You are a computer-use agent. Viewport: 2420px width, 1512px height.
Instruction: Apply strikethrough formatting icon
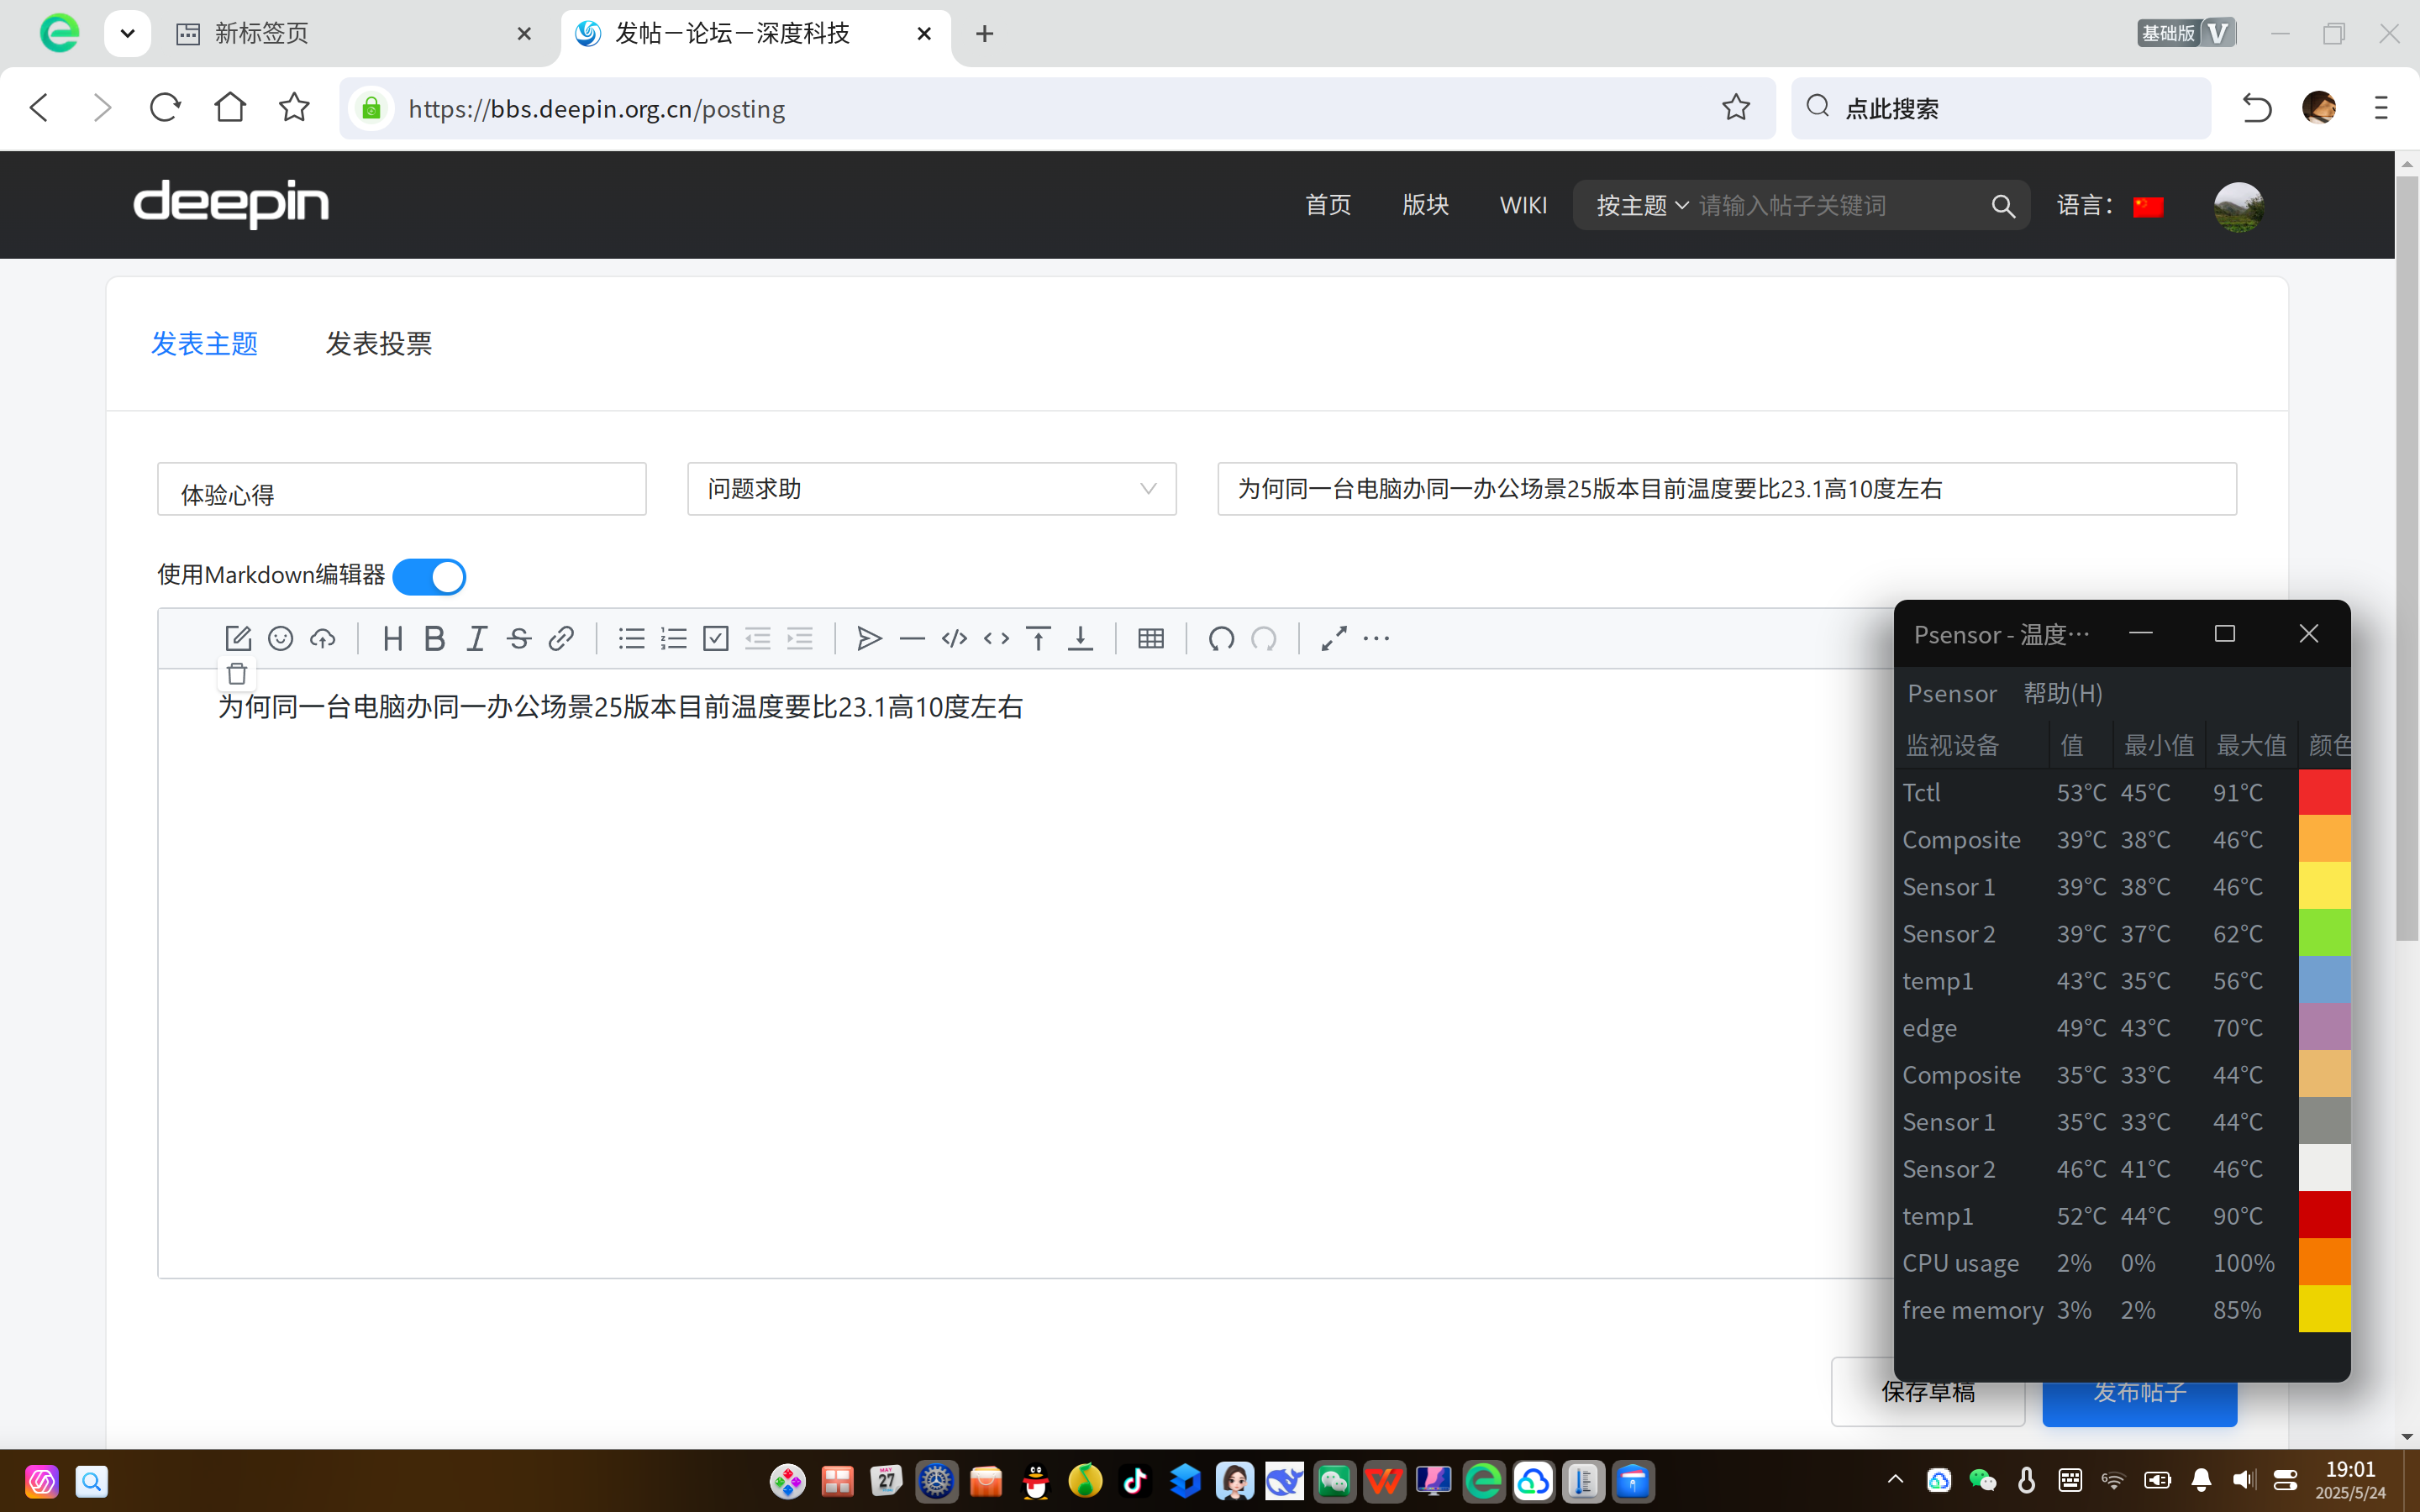(518, 638)
